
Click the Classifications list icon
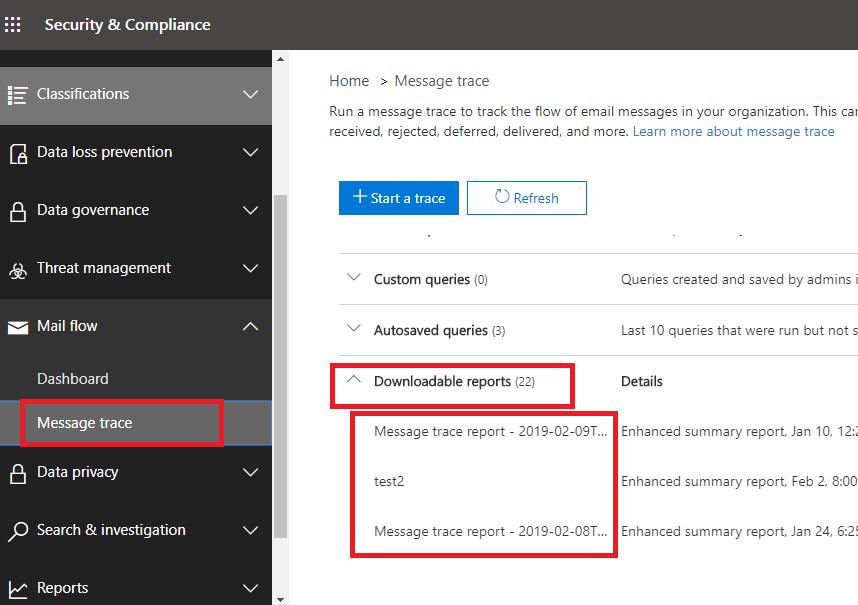[17, 95]
